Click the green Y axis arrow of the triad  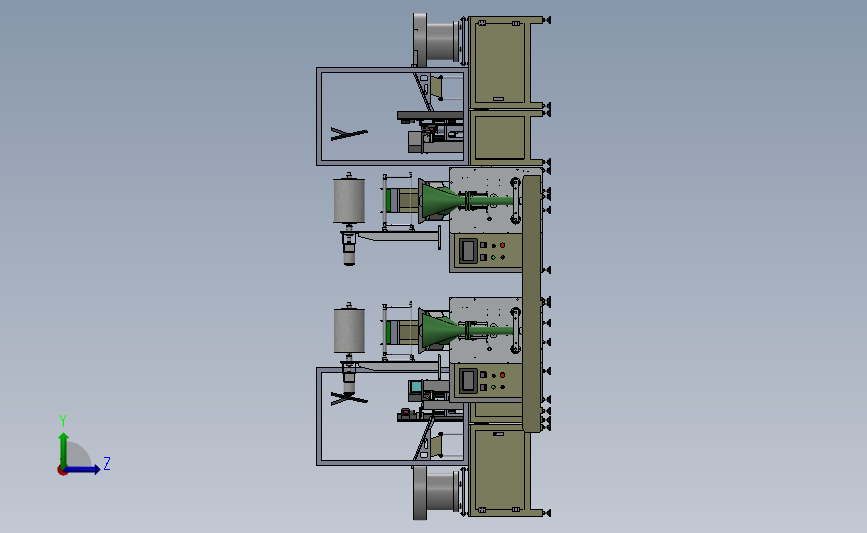point(64,449)
